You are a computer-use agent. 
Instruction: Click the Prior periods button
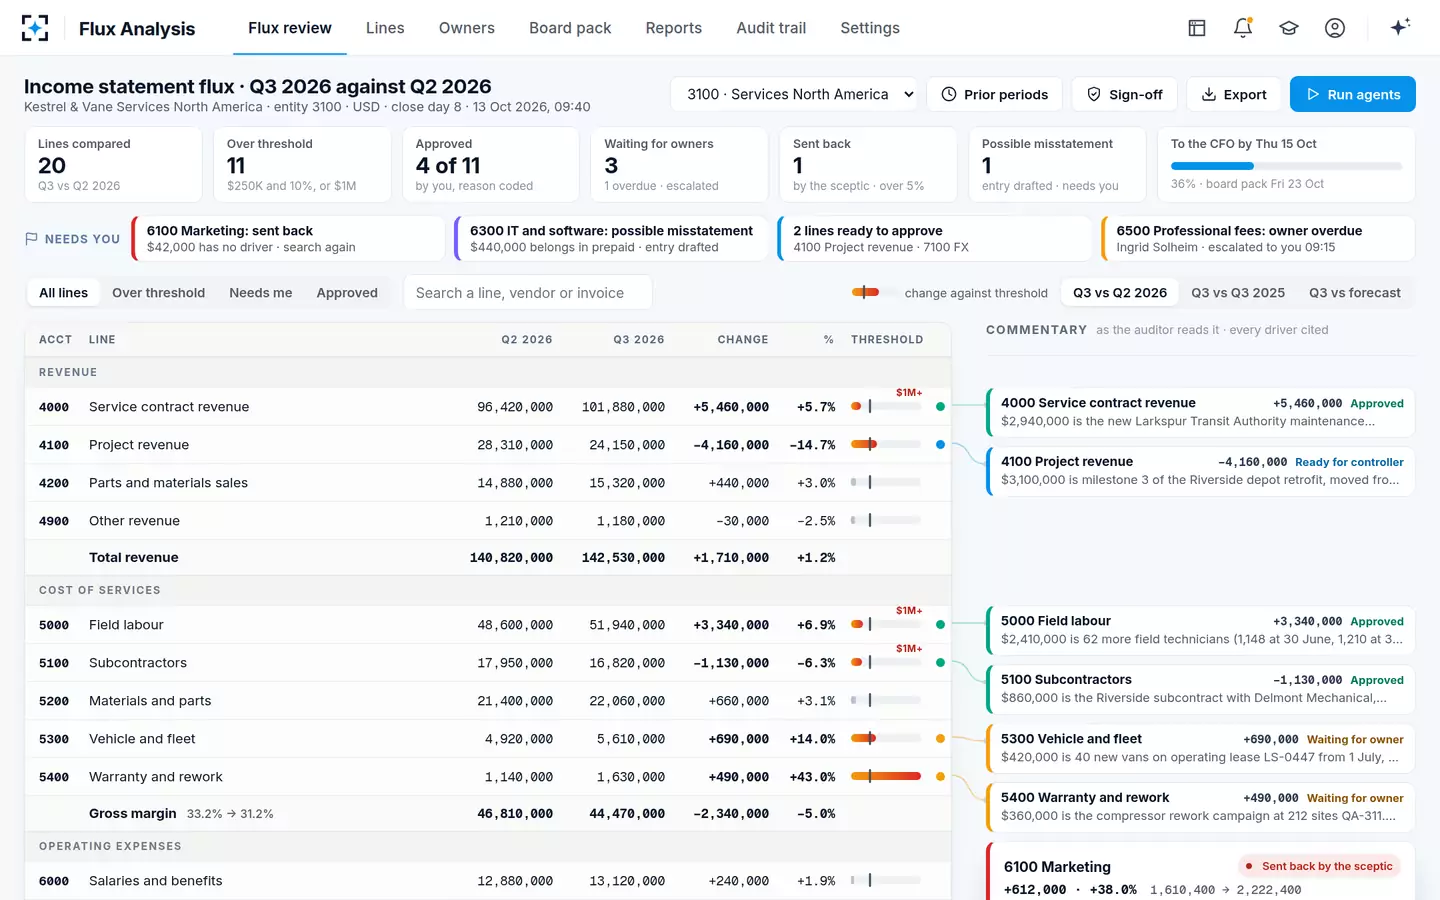point(995,94)
